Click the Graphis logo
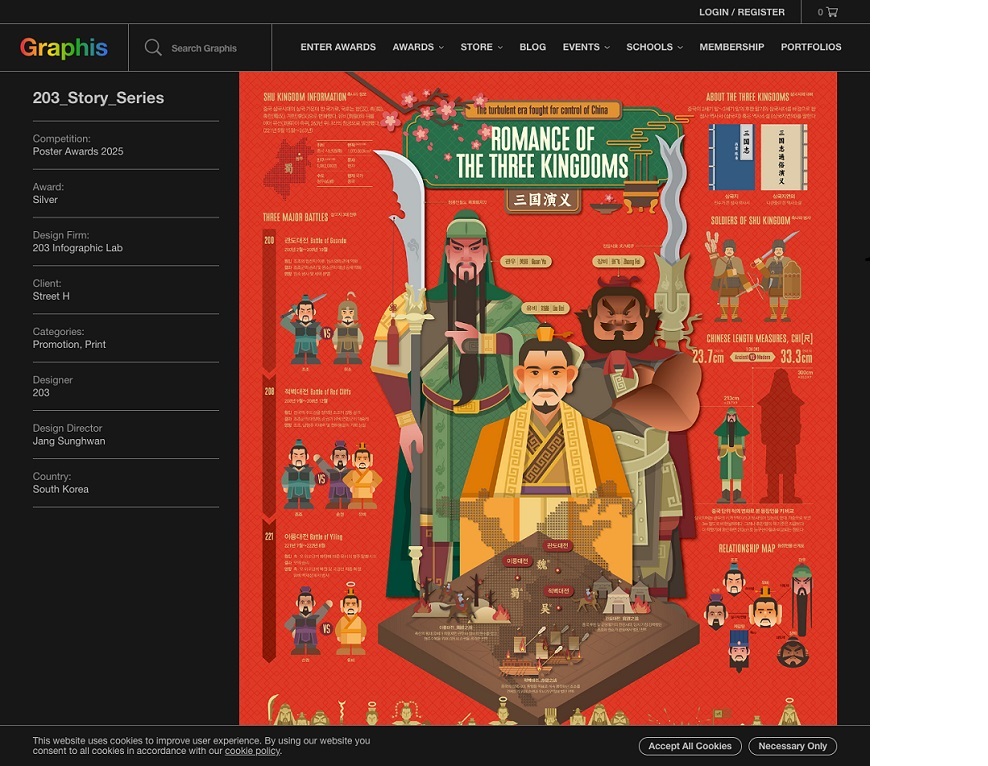 pyautogui.click(x=64, y=47)
